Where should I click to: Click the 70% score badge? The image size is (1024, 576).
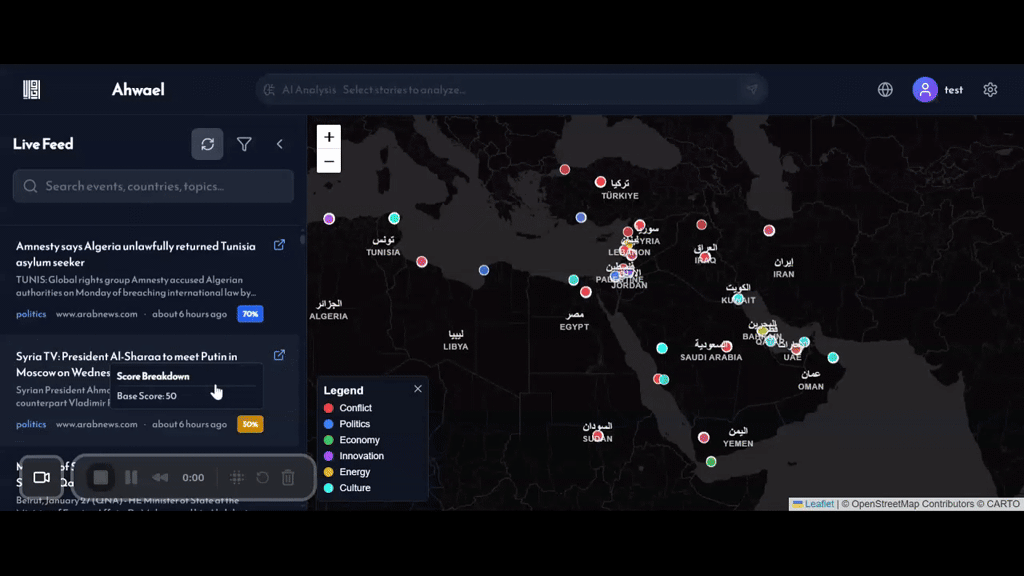pos(250,314)
